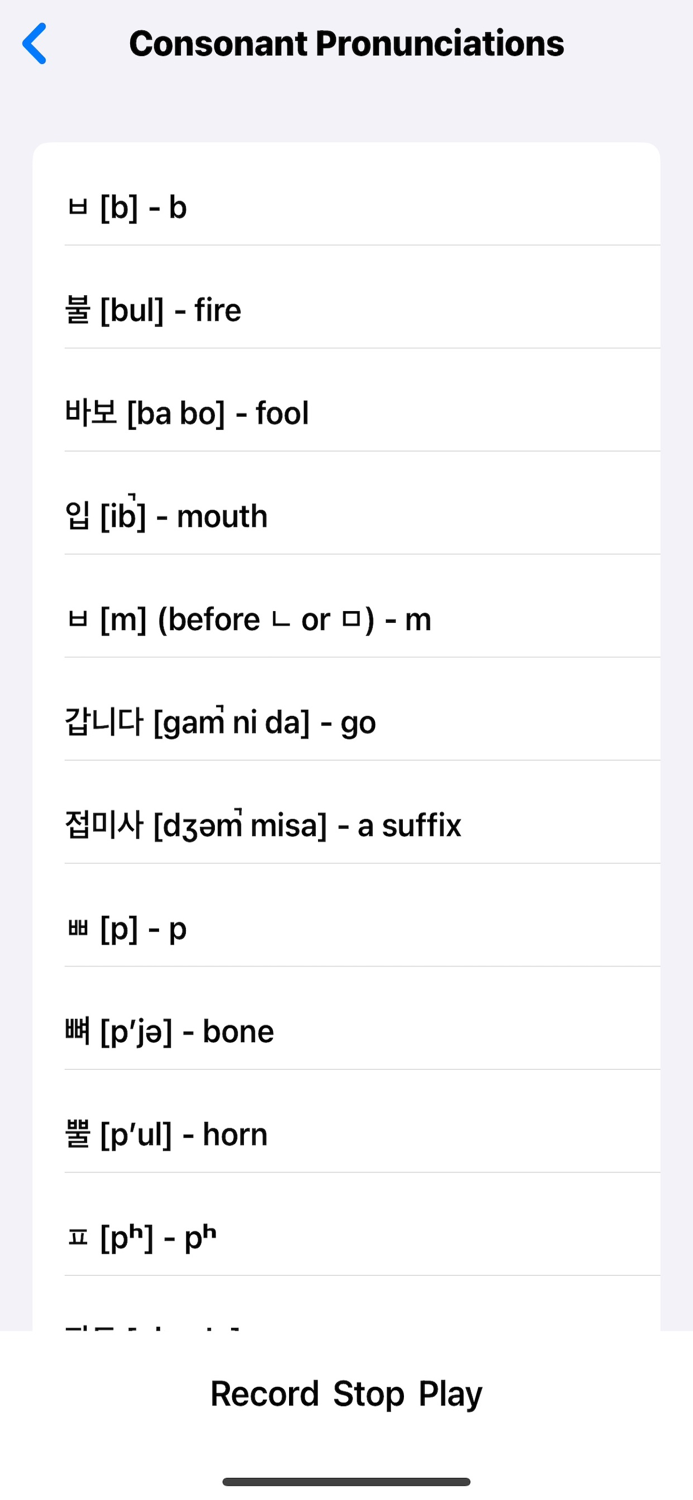
Task: Tap the 입 [ib] mouth entry
Action: (x=346, y=516)
